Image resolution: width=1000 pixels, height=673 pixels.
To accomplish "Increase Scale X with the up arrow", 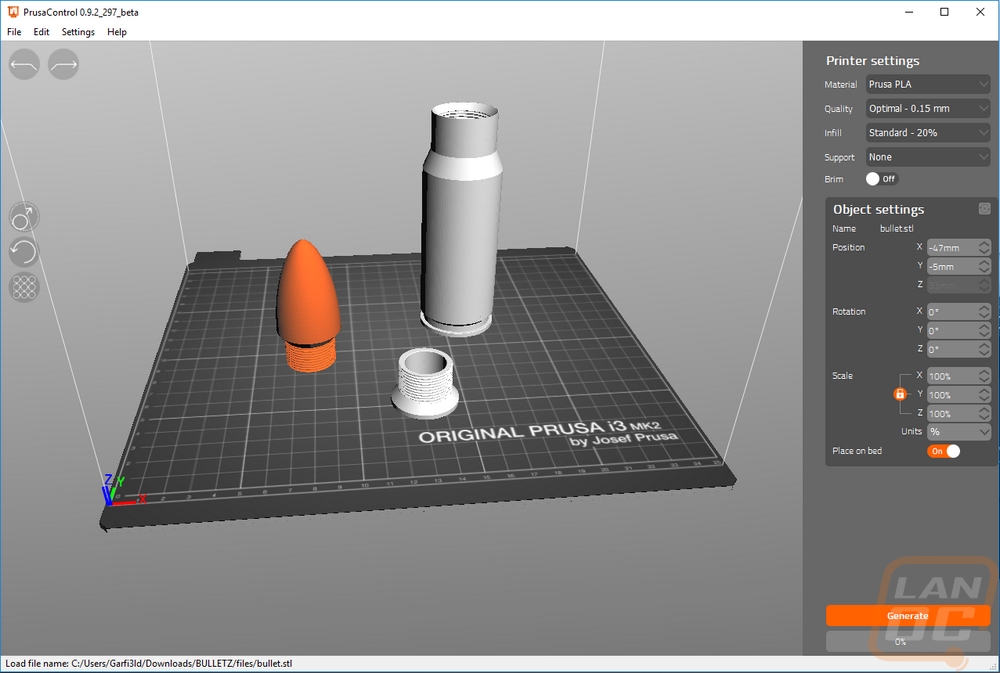I will tap(984, 372).
